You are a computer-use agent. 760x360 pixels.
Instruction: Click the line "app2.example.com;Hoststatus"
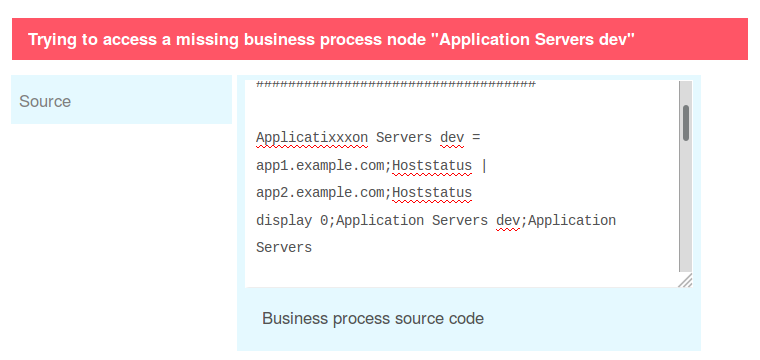point(364,193)
